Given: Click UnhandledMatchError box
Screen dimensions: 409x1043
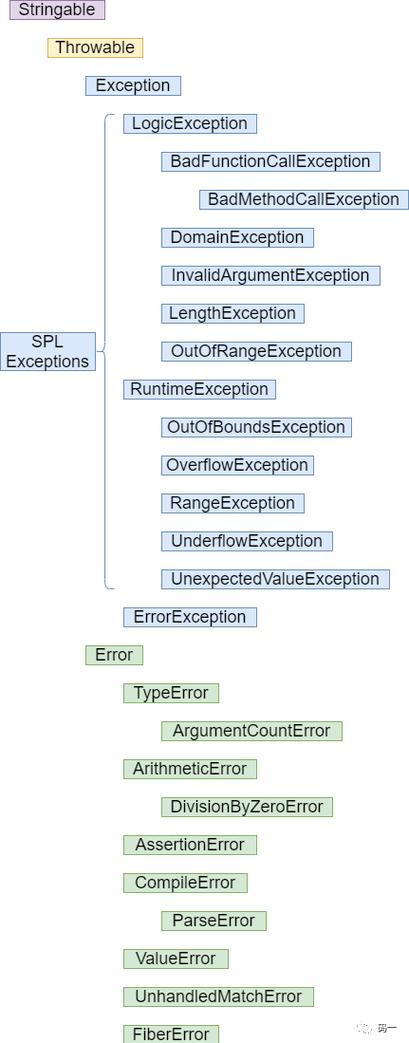Looking at the screenshot, I should (218, 996).
